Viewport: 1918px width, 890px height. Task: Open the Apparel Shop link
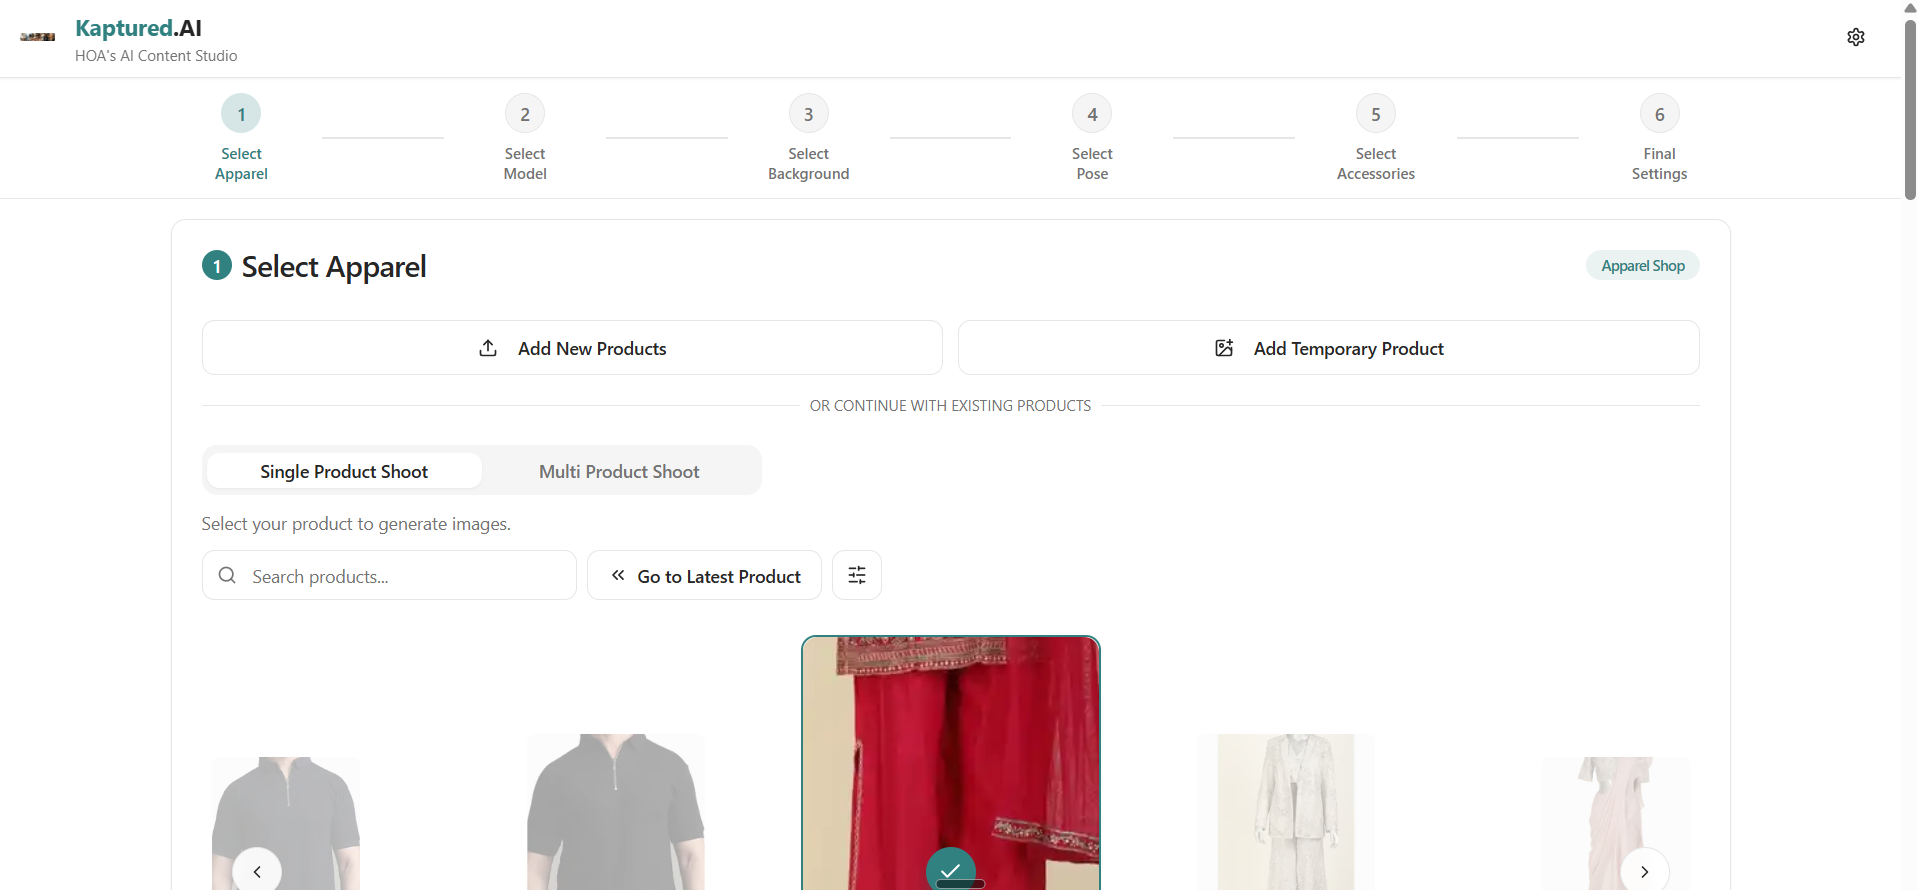click(1643, 266)
